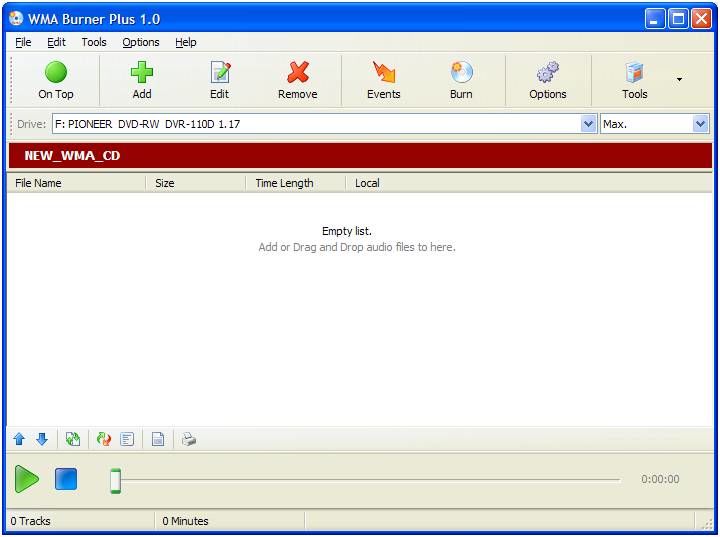Click the Remove red X icon
The height and width of the screenshot is (537, 720).
coord(298,72)
